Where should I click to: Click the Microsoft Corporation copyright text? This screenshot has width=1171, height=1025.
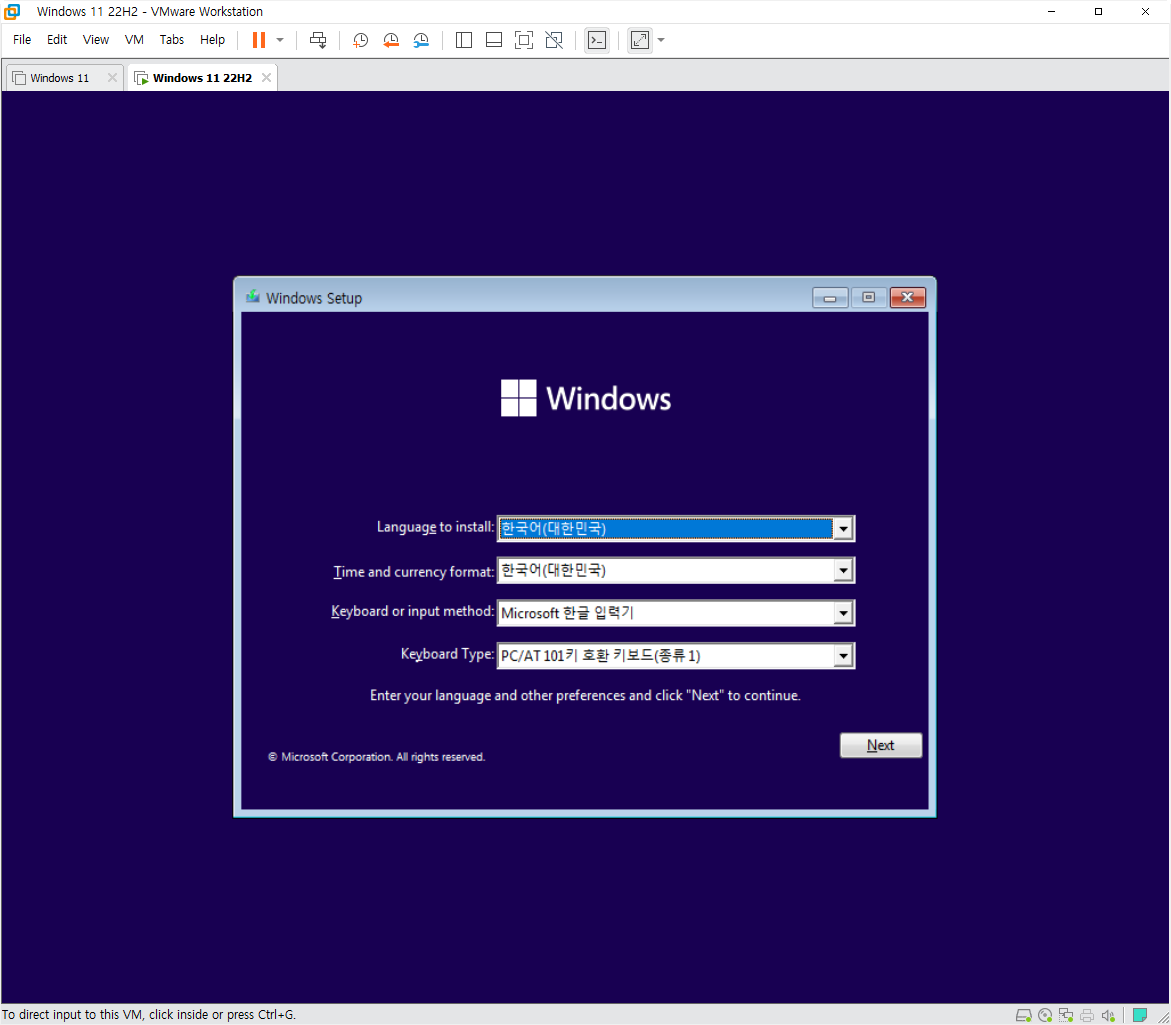(x=376, y=757)
